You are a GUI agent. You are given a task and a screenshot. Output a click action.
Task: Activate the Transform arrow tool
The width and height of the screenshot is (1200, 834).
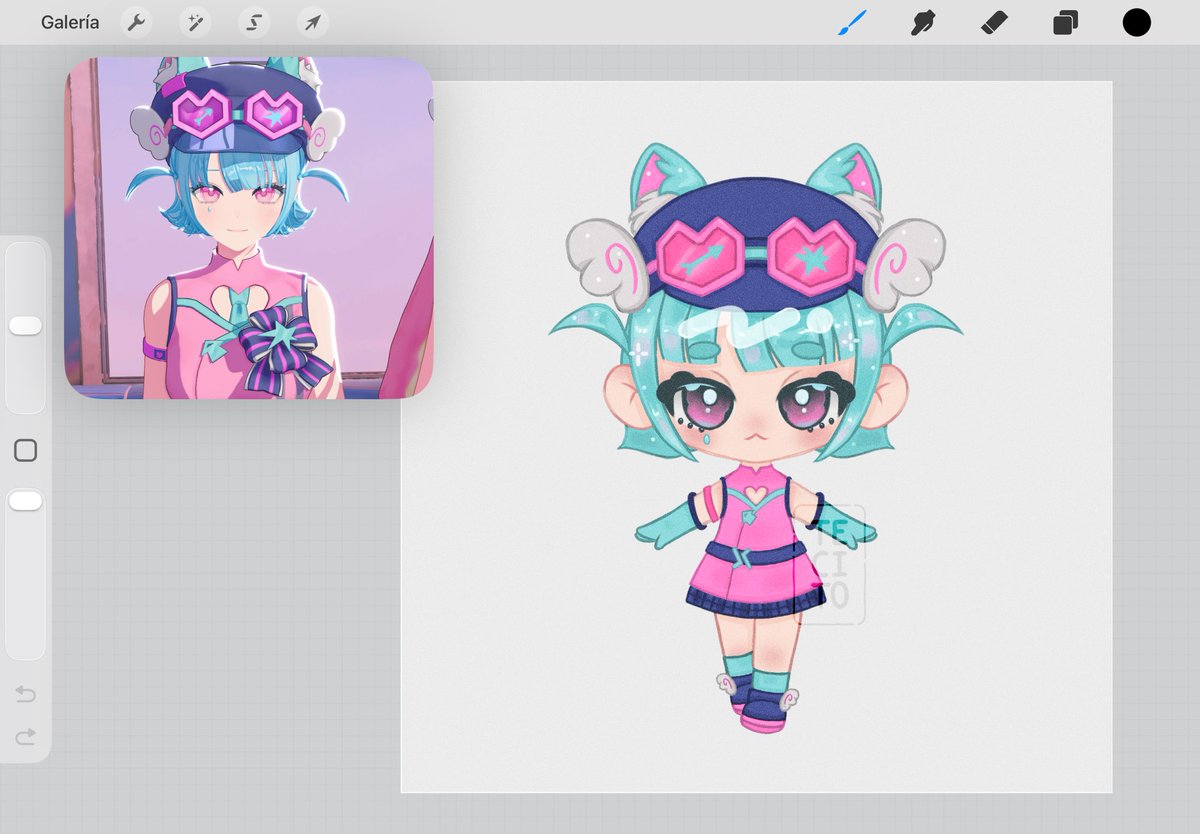[313, 22]
